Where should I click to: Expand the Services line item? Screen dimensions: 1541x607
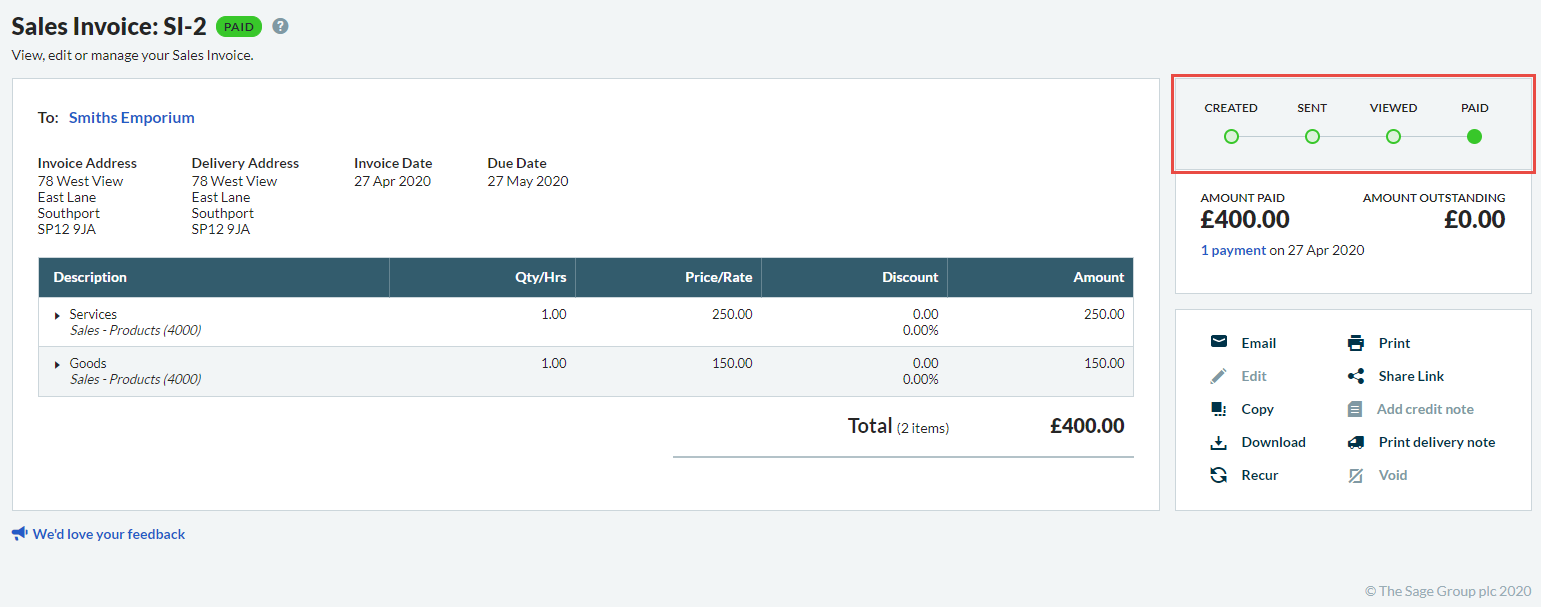(57, 315)
